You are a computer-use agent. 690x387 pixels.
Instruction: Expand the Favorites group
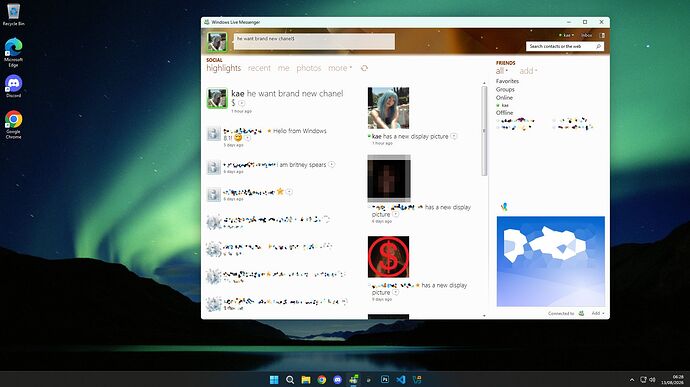pyautogui.click(x=507, y=81)
